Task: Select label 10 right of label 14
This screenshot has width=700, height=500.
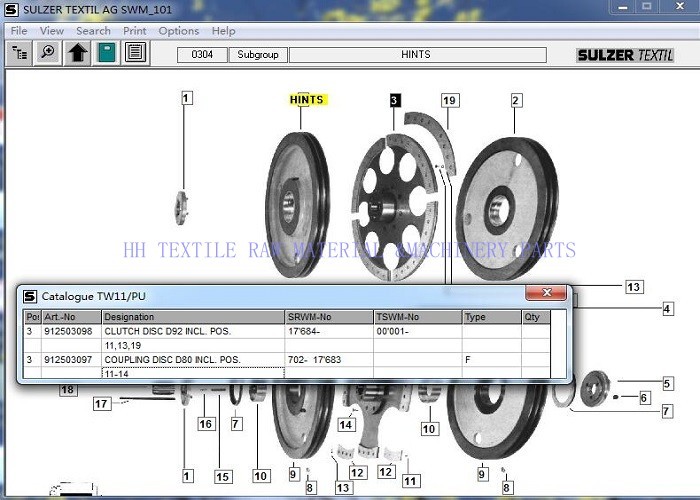Action: coord(429,429)
